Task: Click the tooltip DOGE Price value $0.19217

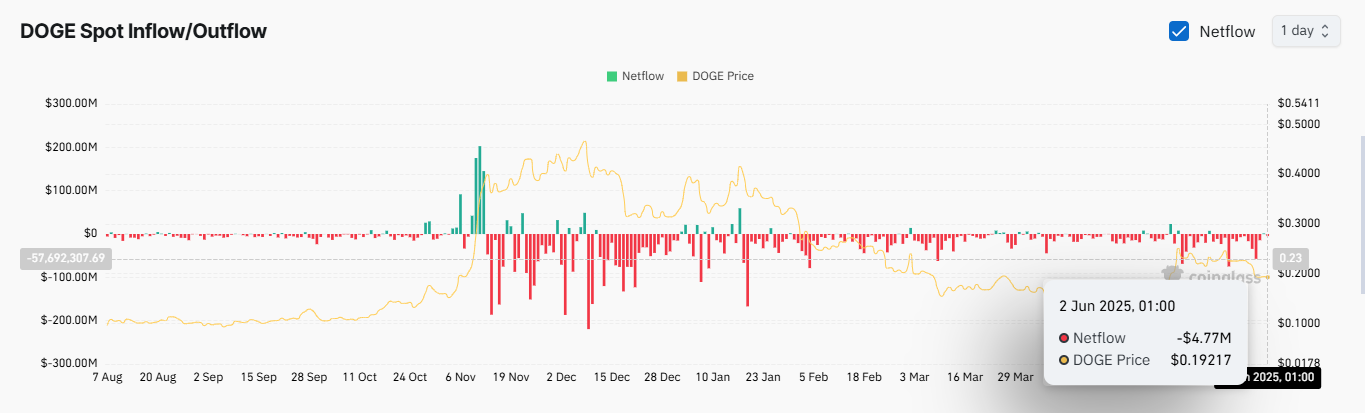Action: (1200, 360)
